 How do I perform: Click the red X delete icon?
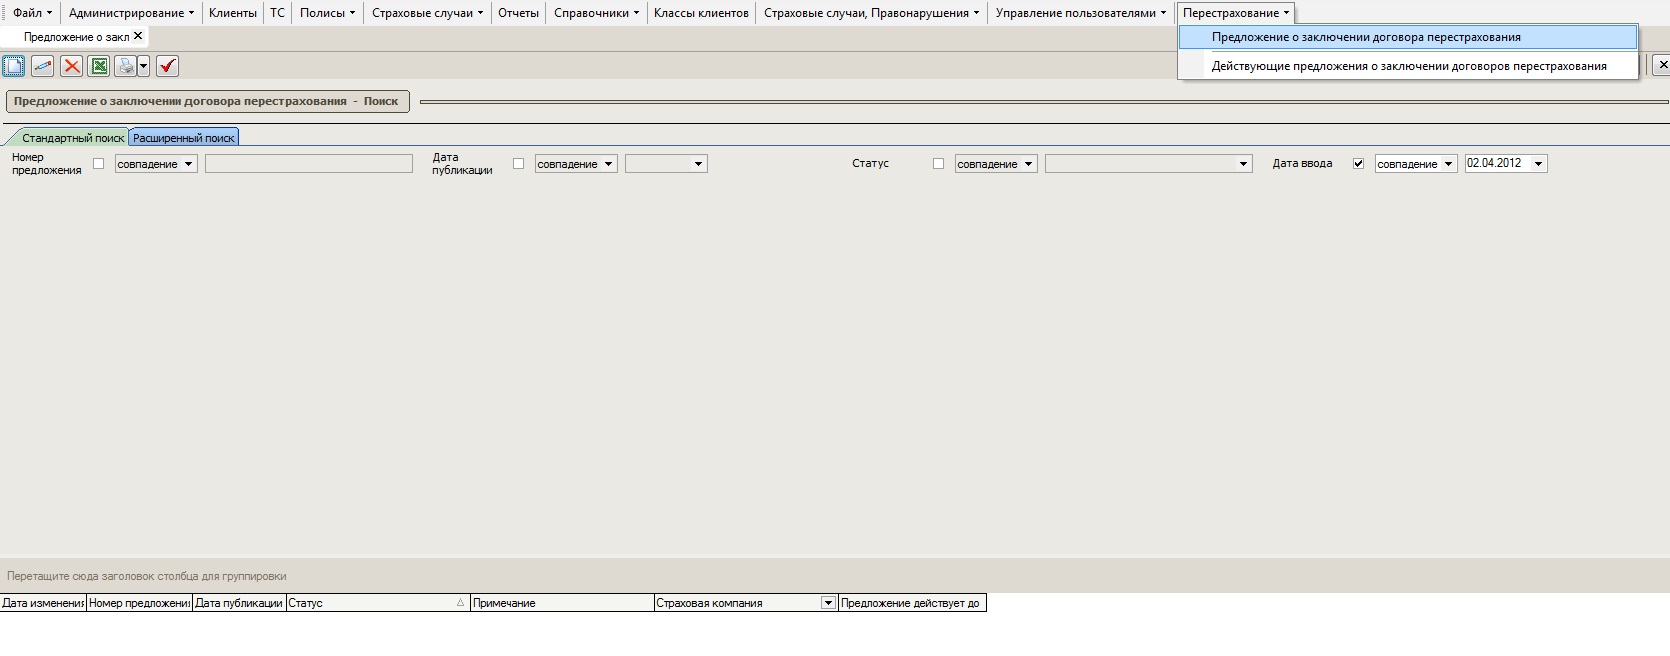coord(71,66)
